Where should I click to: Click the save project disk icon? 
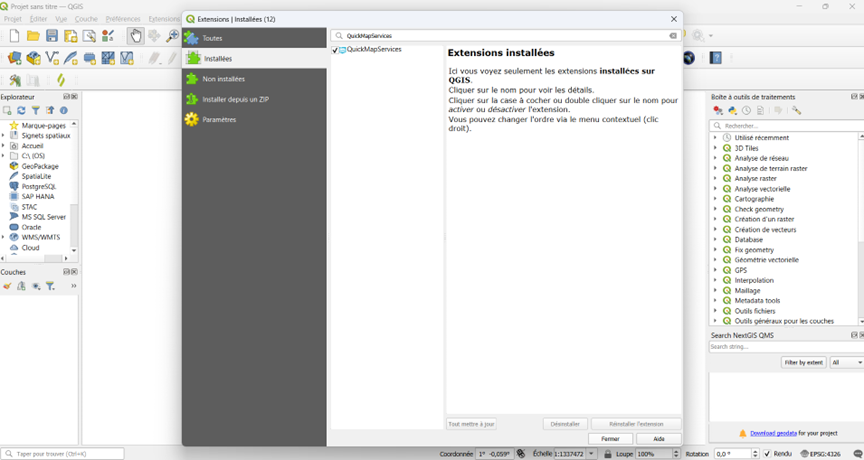52,36
